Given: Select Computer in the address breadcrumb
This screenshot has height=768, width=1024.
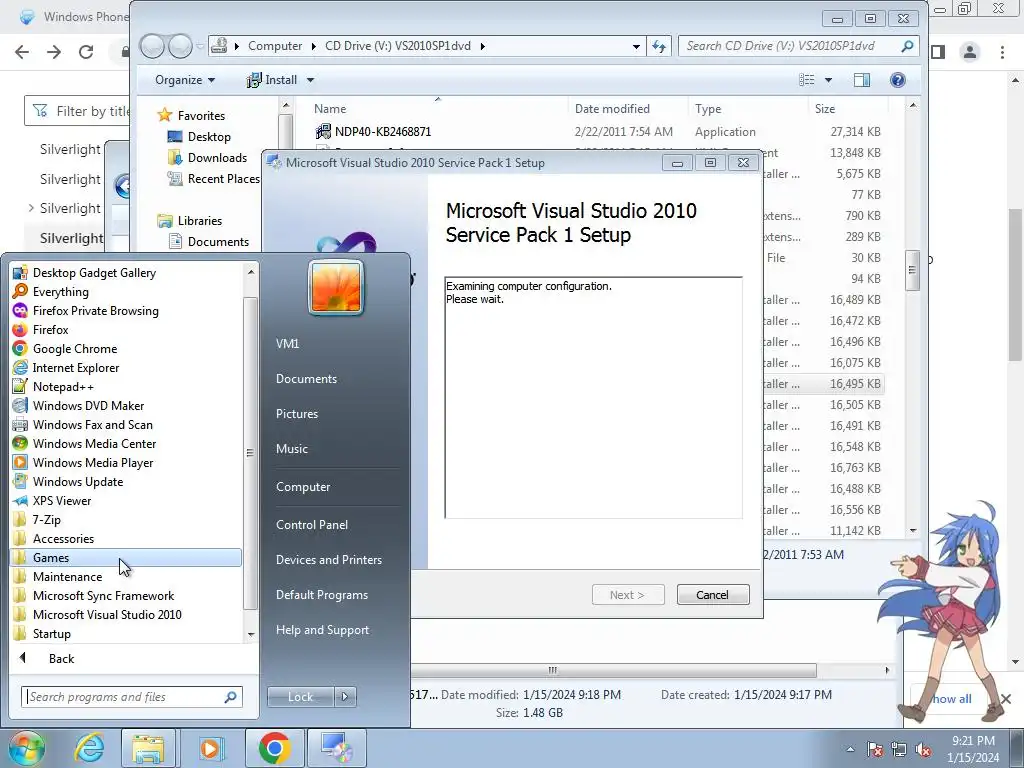Looking at the screenshot, I should [275, 46].
